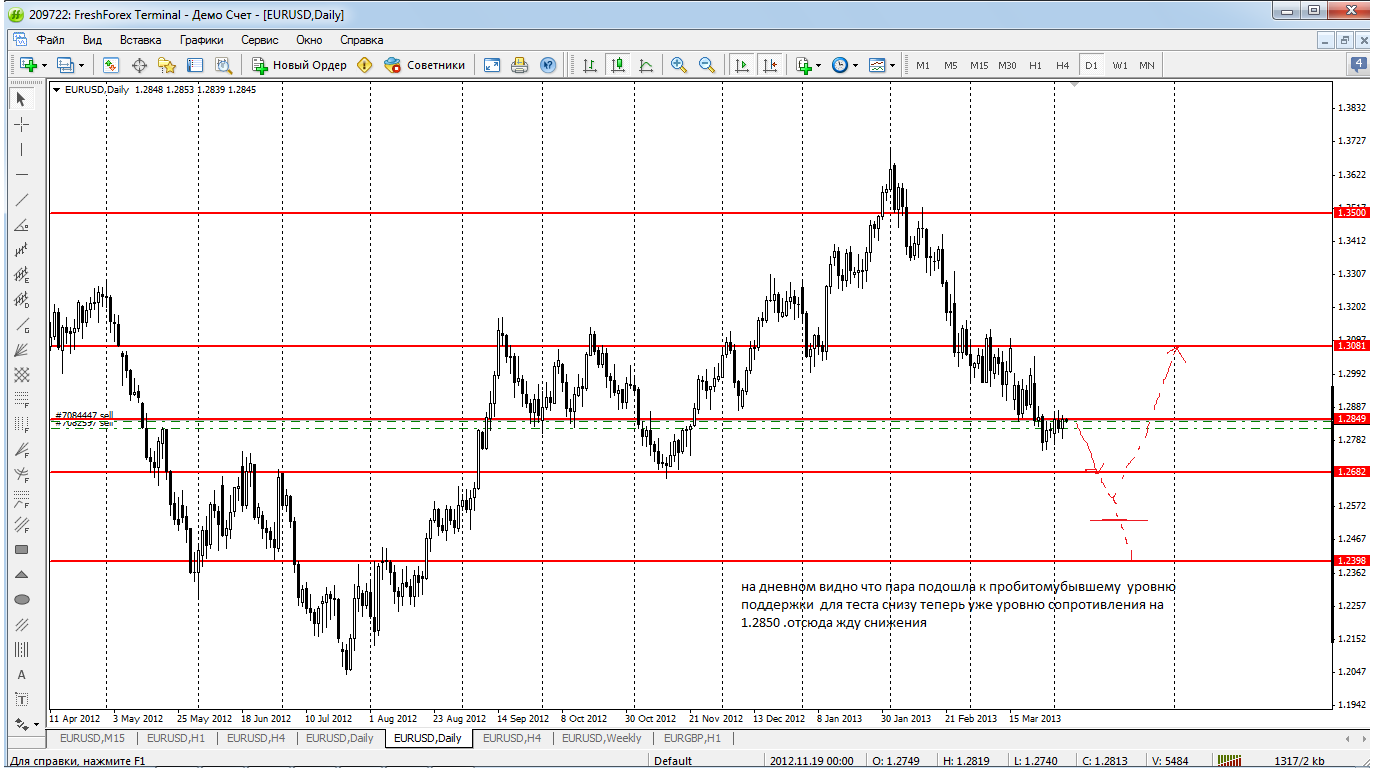Expand the Periods clock dropdown arrow

coord(853,66)
